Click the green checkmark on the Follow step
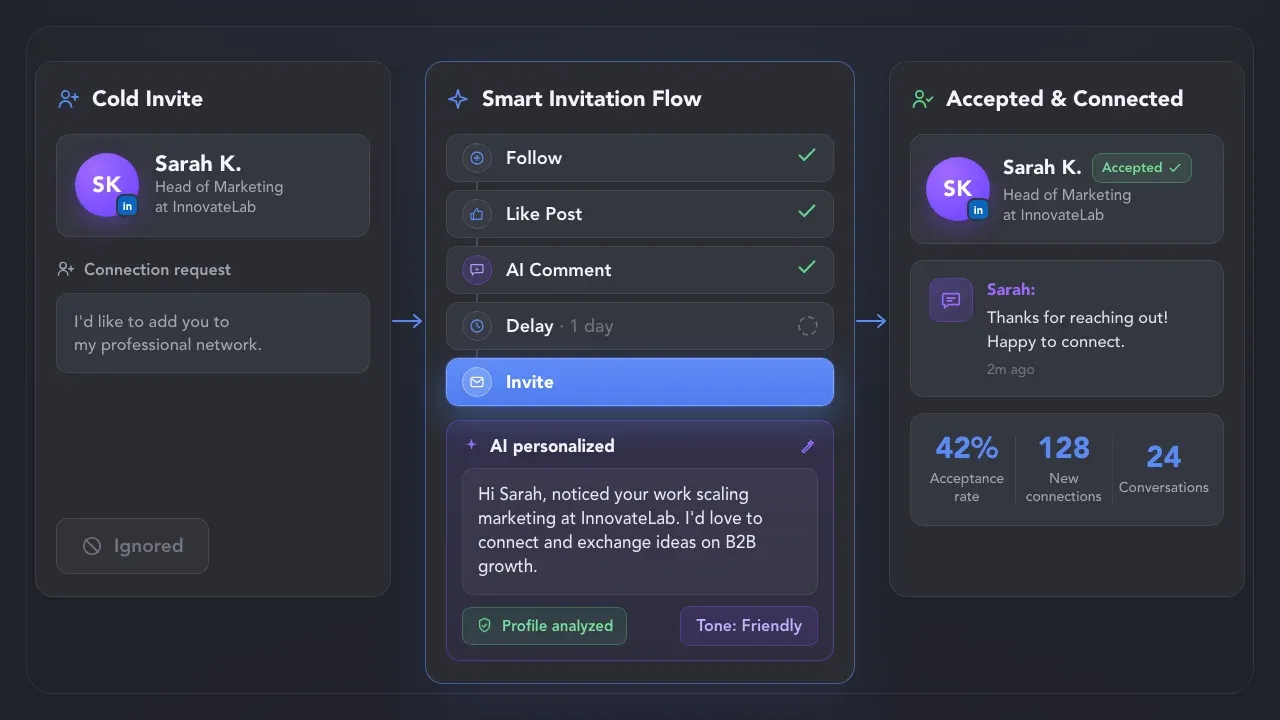Viewport: 1280px width, 720px height. tap(807, 156)
